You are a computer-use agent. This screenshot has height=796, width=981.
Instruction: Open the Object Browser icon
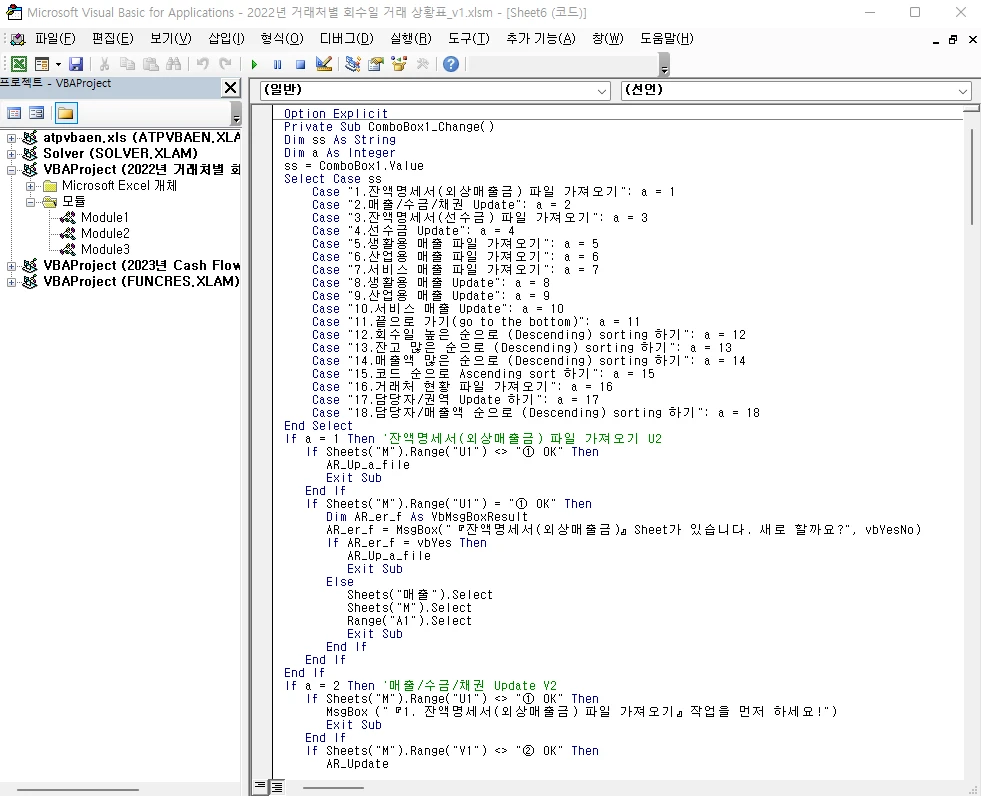click(400, 64)
